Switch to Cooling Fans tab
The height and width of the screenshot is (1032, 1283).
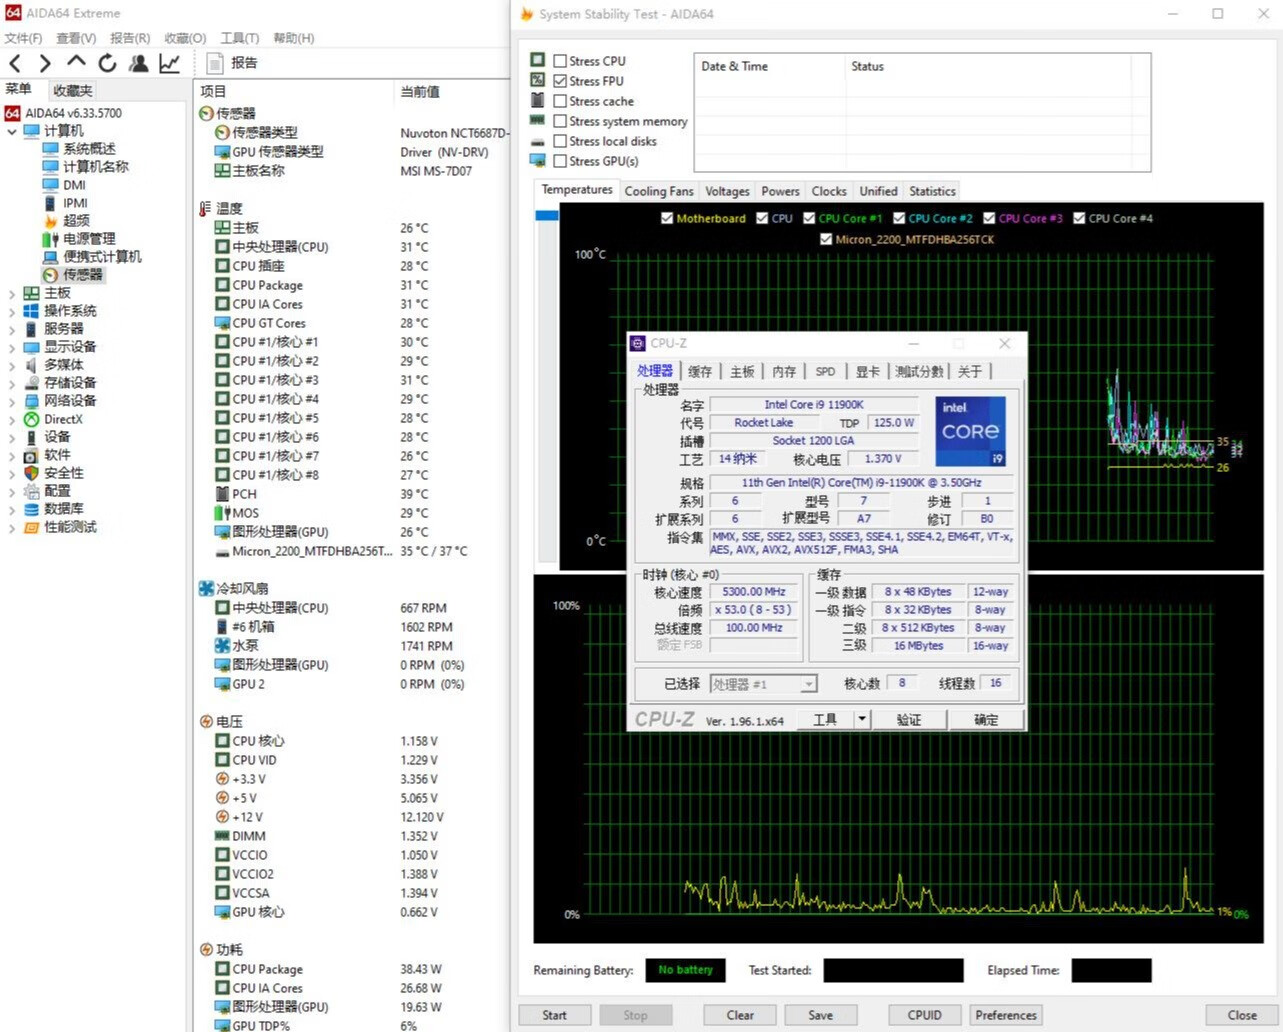[659, 191]
